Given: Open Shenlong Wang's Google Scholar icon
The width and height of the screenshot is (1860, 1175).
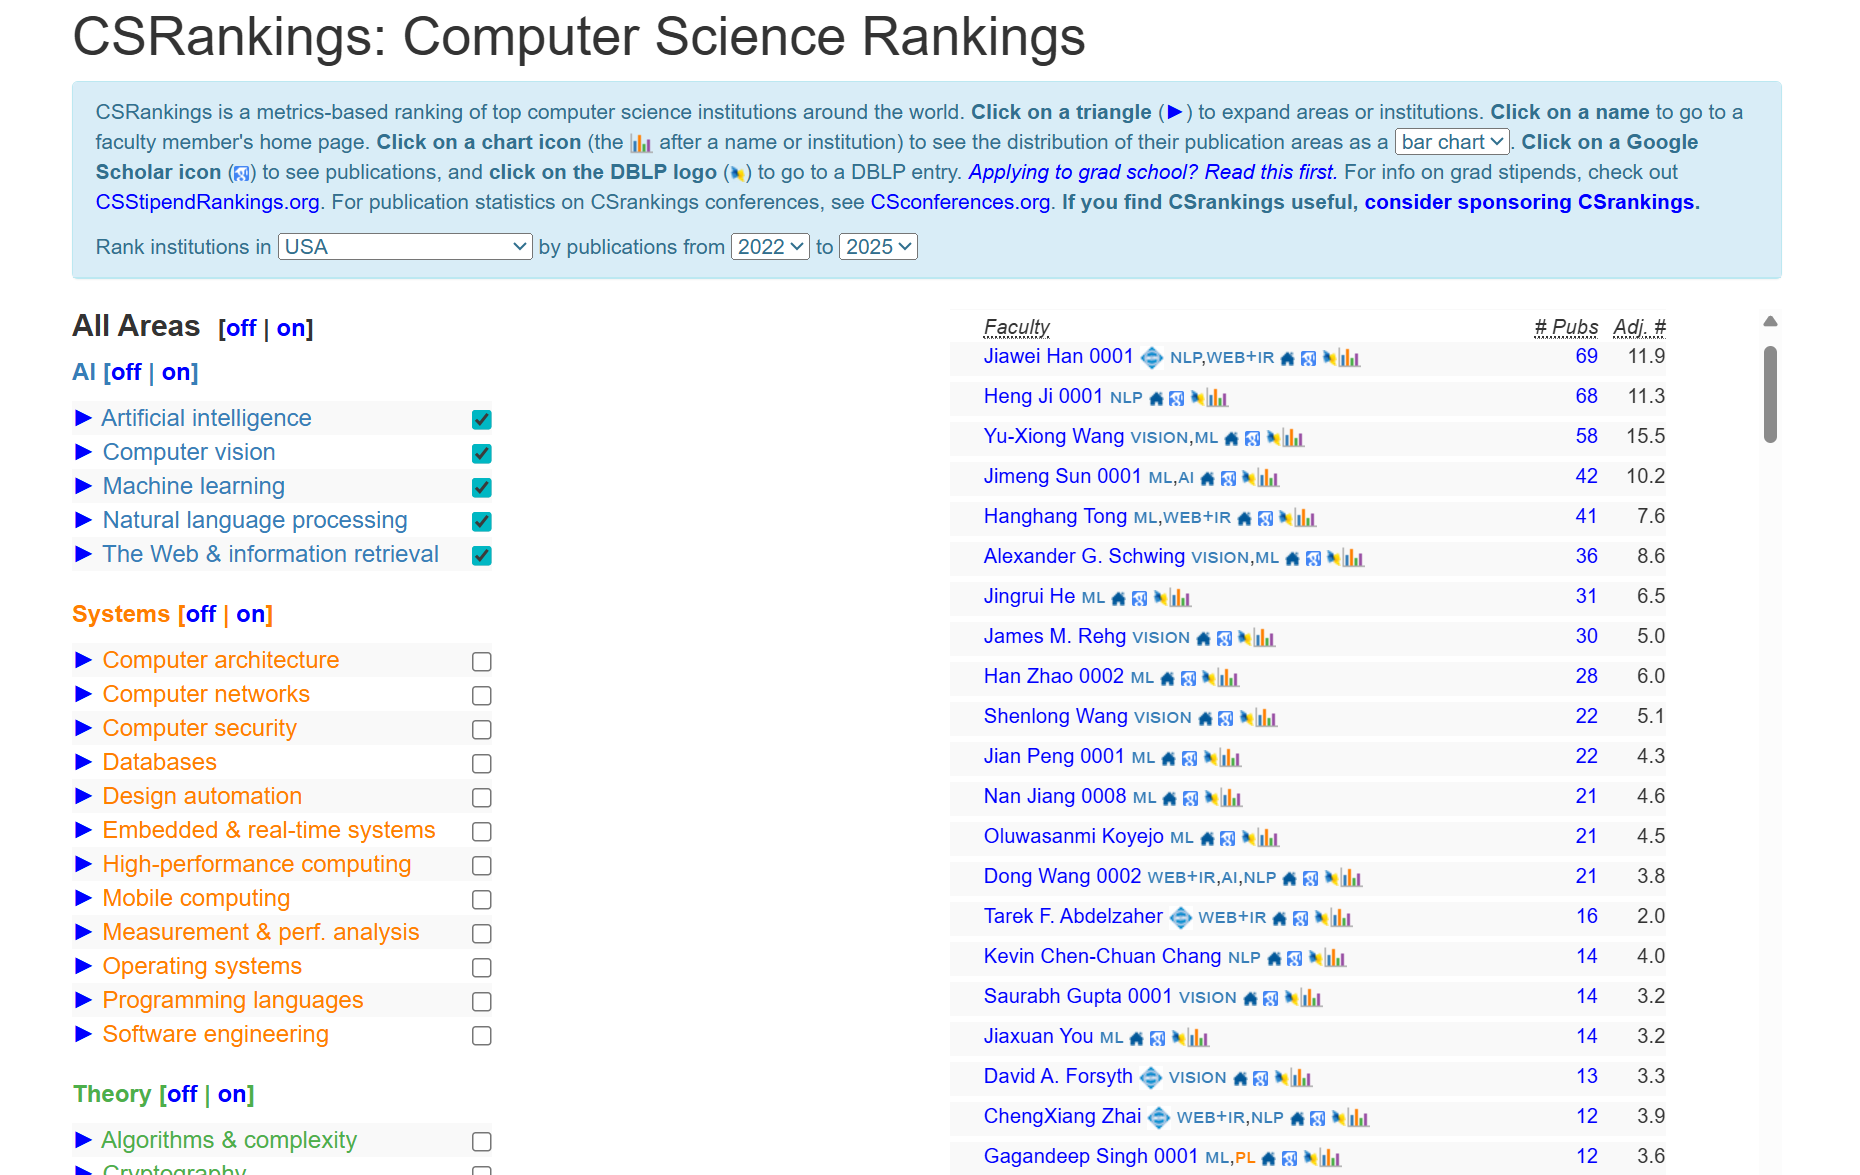Looking at the screenshot, I should pyautogui.click(x=1225, y=718).
